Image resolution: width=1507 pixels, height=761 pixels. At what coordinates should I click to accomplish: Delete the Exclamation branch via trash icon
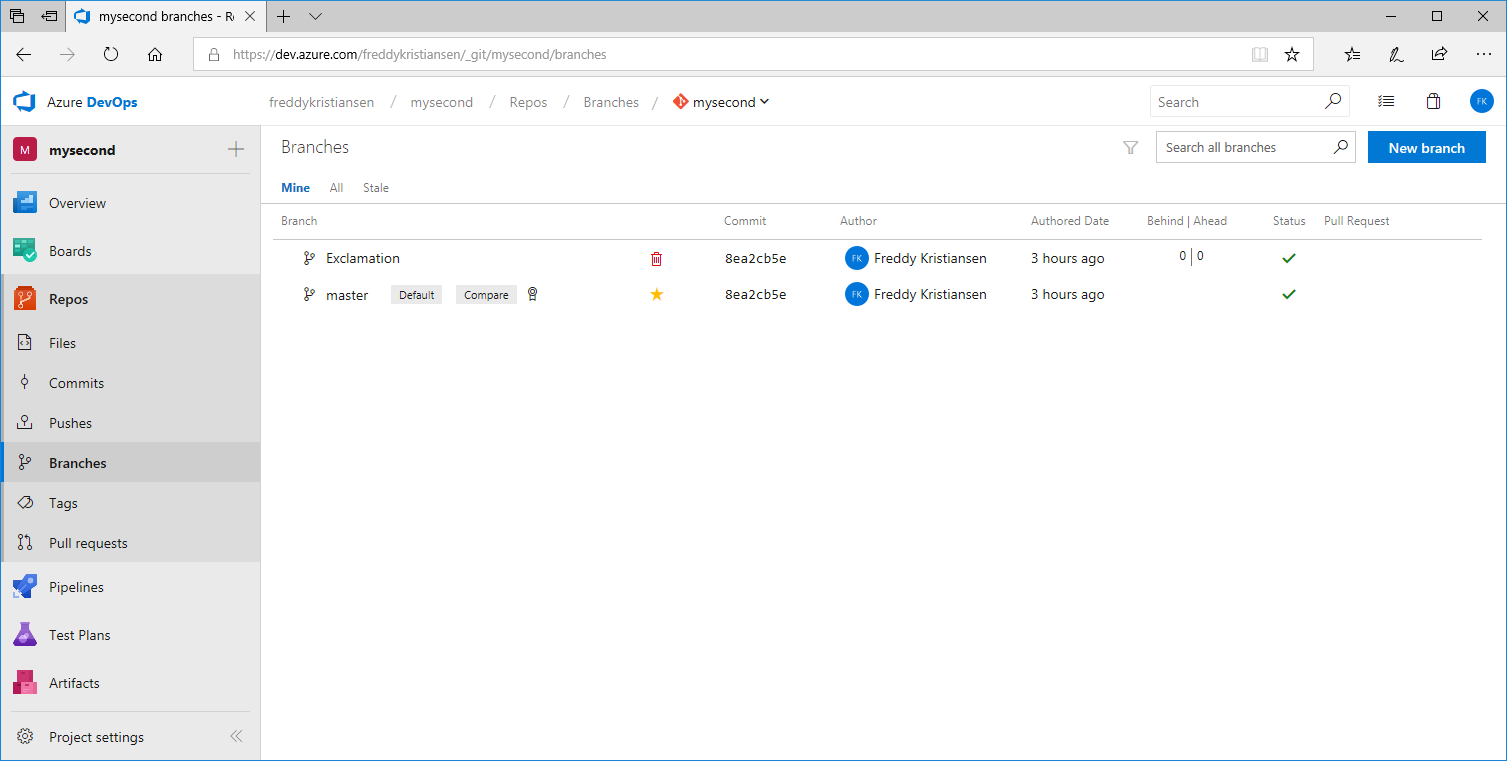(656, 259)
